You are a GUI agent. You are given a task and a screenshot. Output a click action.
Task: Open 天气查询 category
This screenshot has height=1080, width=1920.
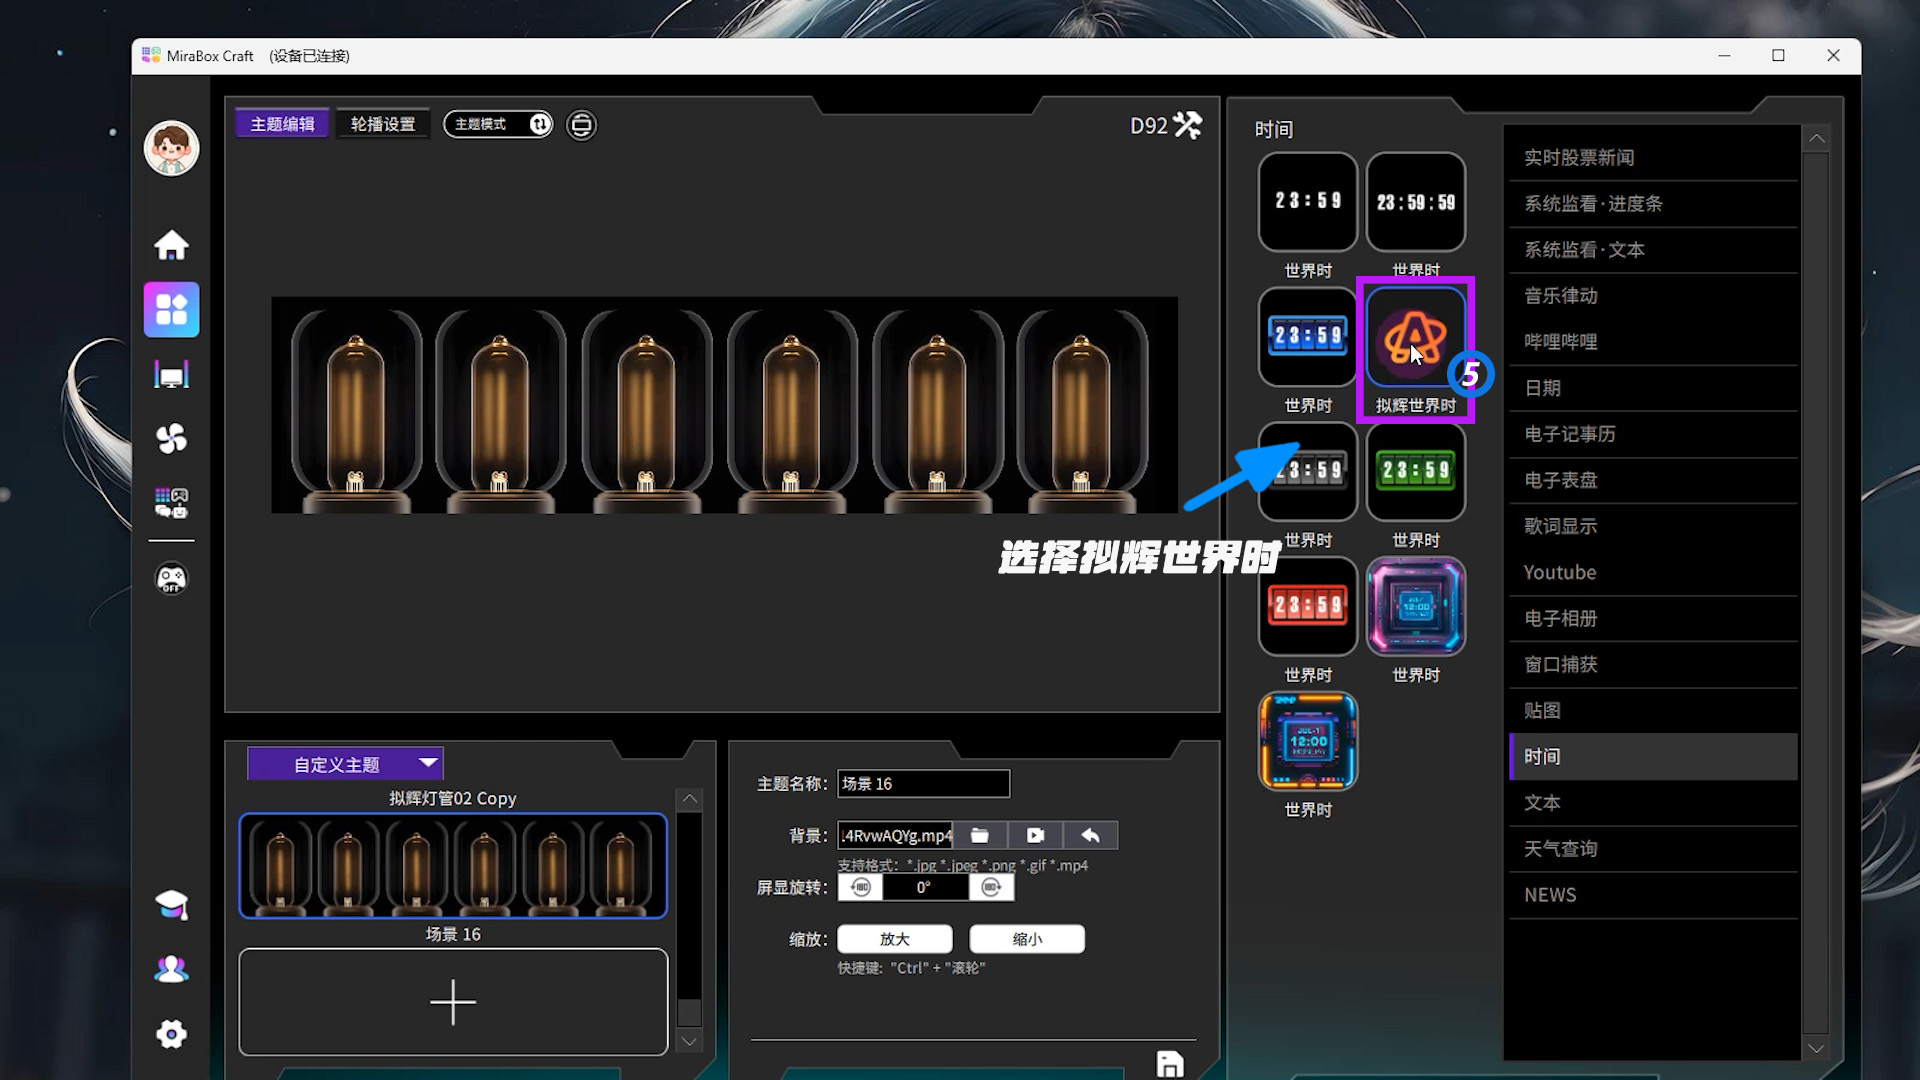pos(1653,848)
